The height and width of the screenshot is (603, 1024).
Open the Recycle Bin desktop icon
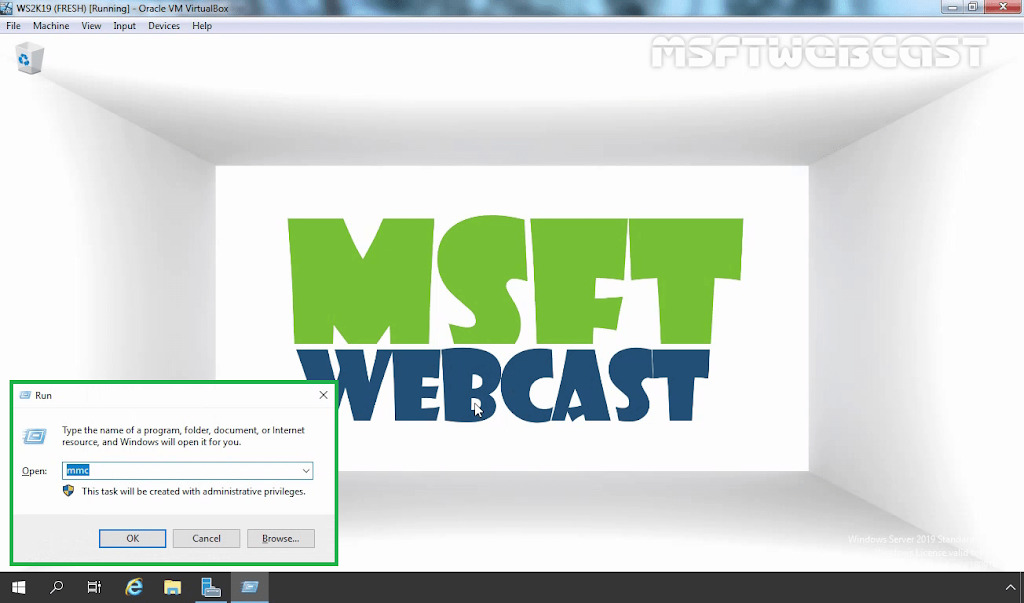tap(29, 59)
